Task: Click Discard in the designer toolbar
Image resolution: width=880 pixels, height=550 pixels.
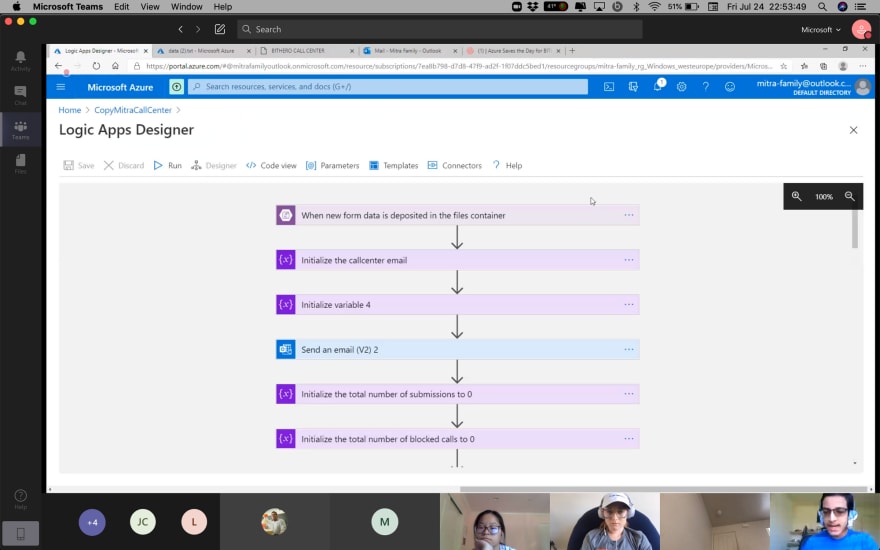Action: tap(124, 166)
